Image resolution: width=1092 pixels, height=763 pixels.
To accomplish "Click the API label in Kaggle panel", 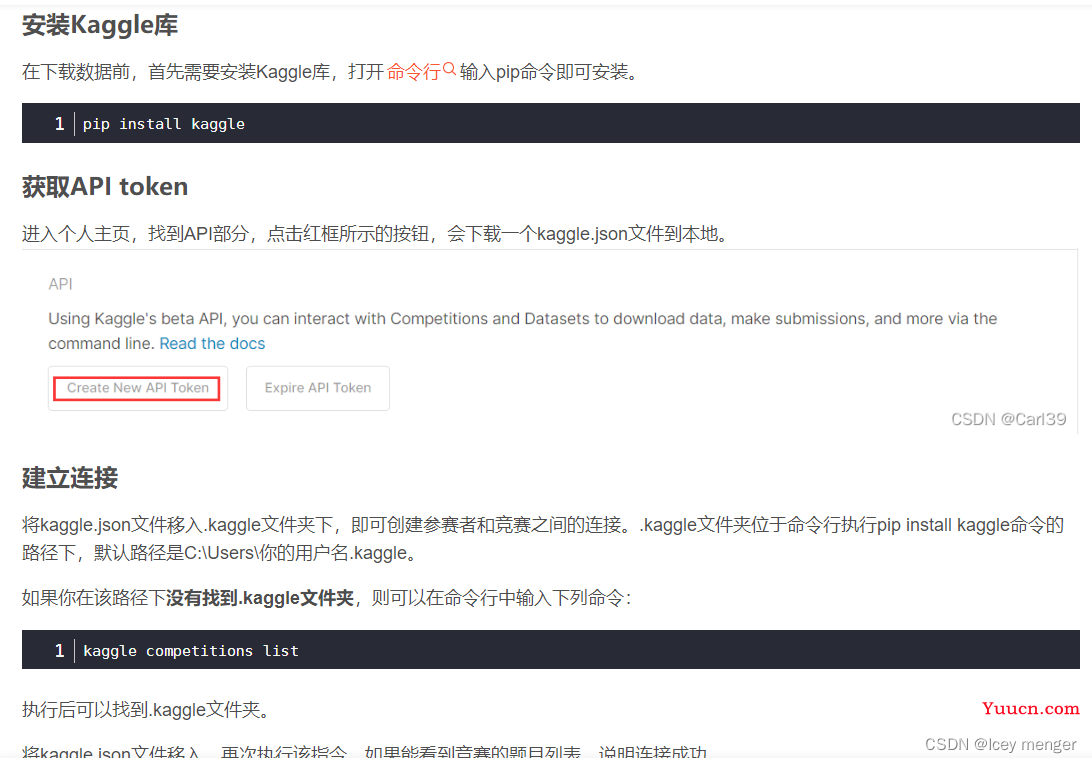I will (61, 284).
